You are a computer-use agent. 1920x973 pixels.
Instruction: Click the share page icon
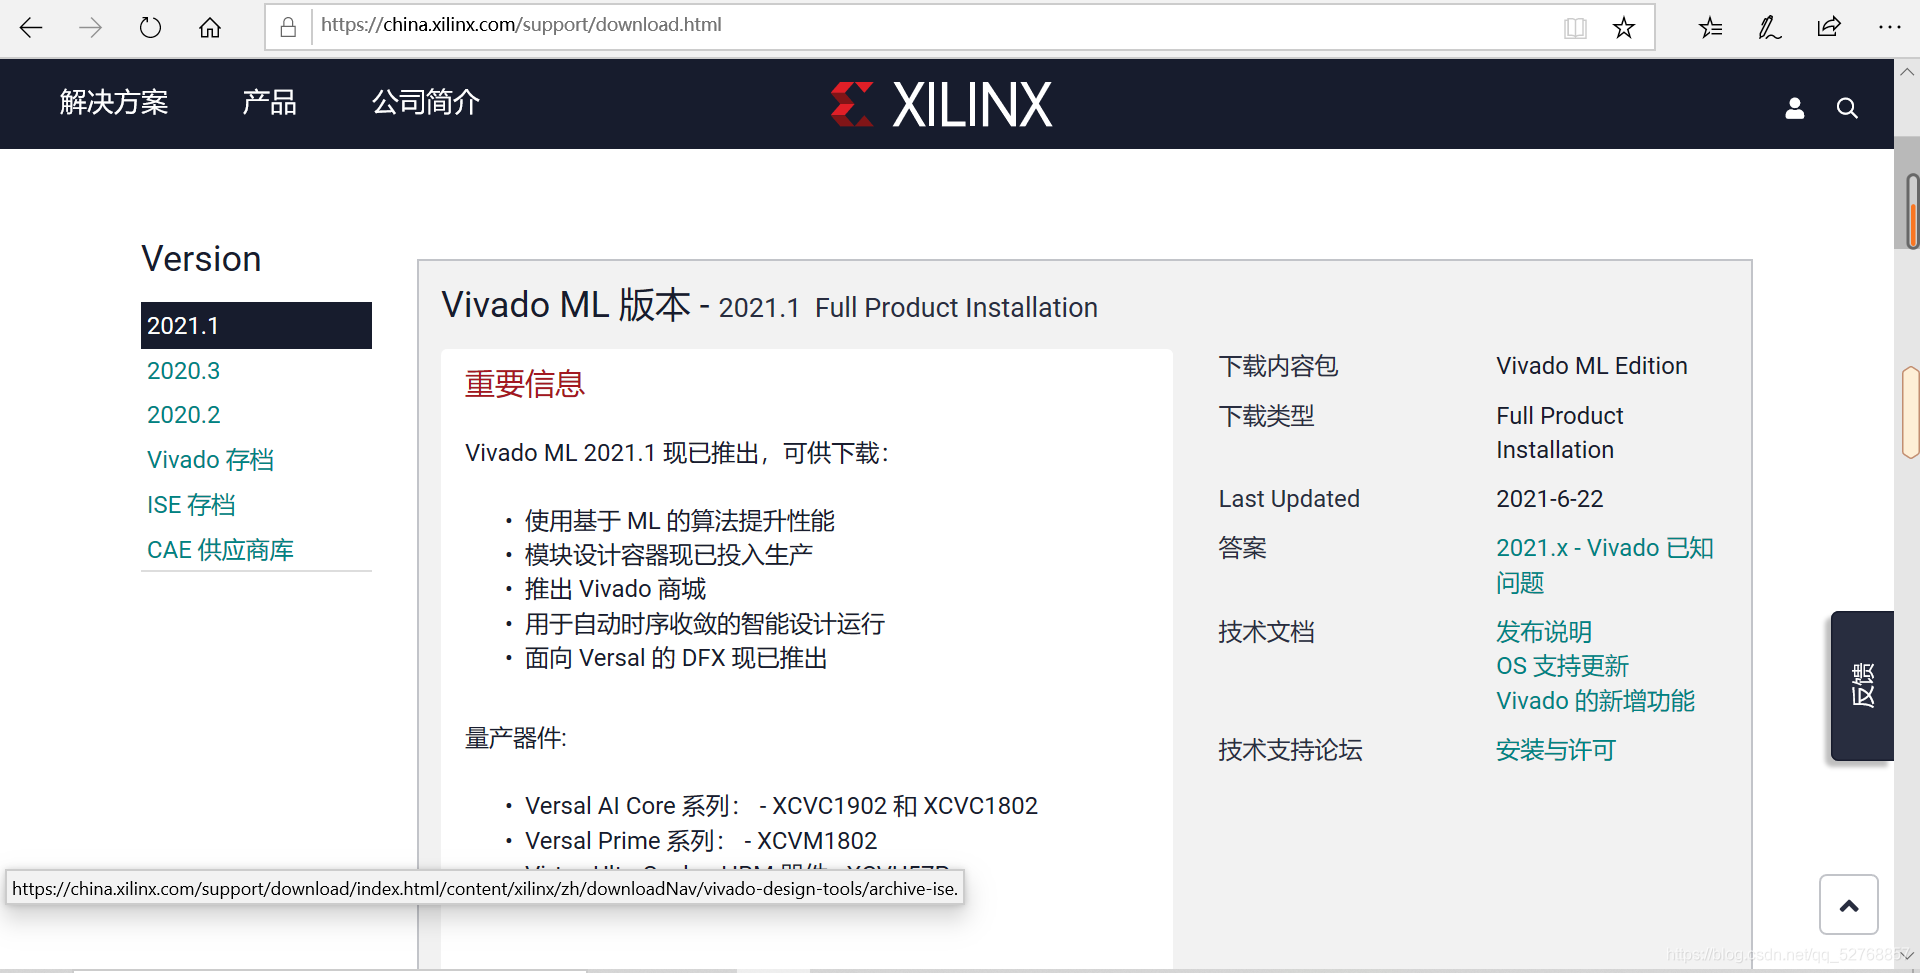pyautogui.click(x=1829, y=27)
